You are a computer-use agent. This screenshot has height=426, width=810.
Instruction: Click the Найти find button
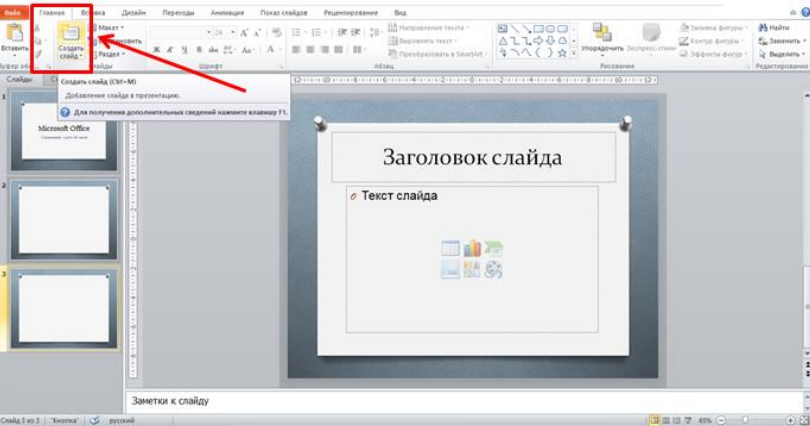pos(778,27)
